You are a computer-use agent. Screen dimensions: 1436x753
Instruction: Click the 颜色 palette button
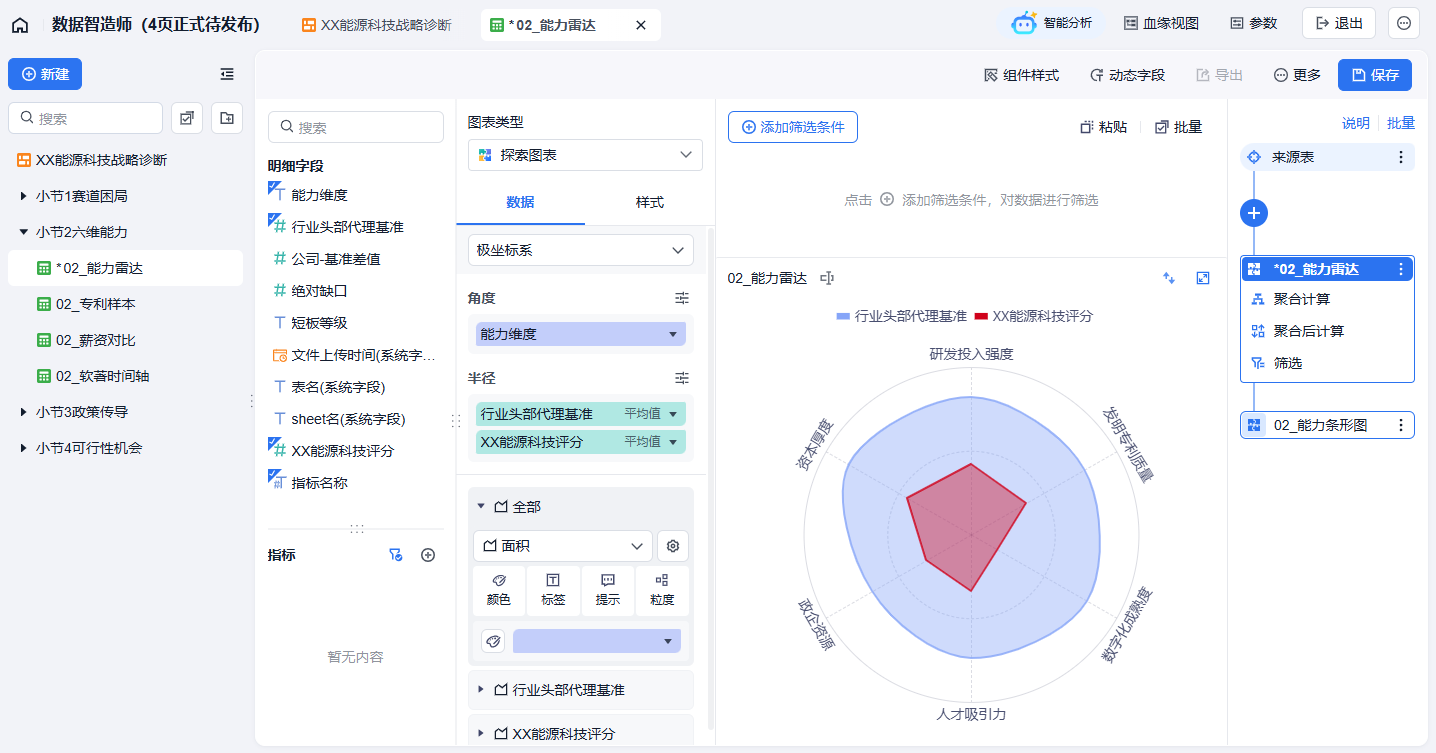click(x=498, y=590)
